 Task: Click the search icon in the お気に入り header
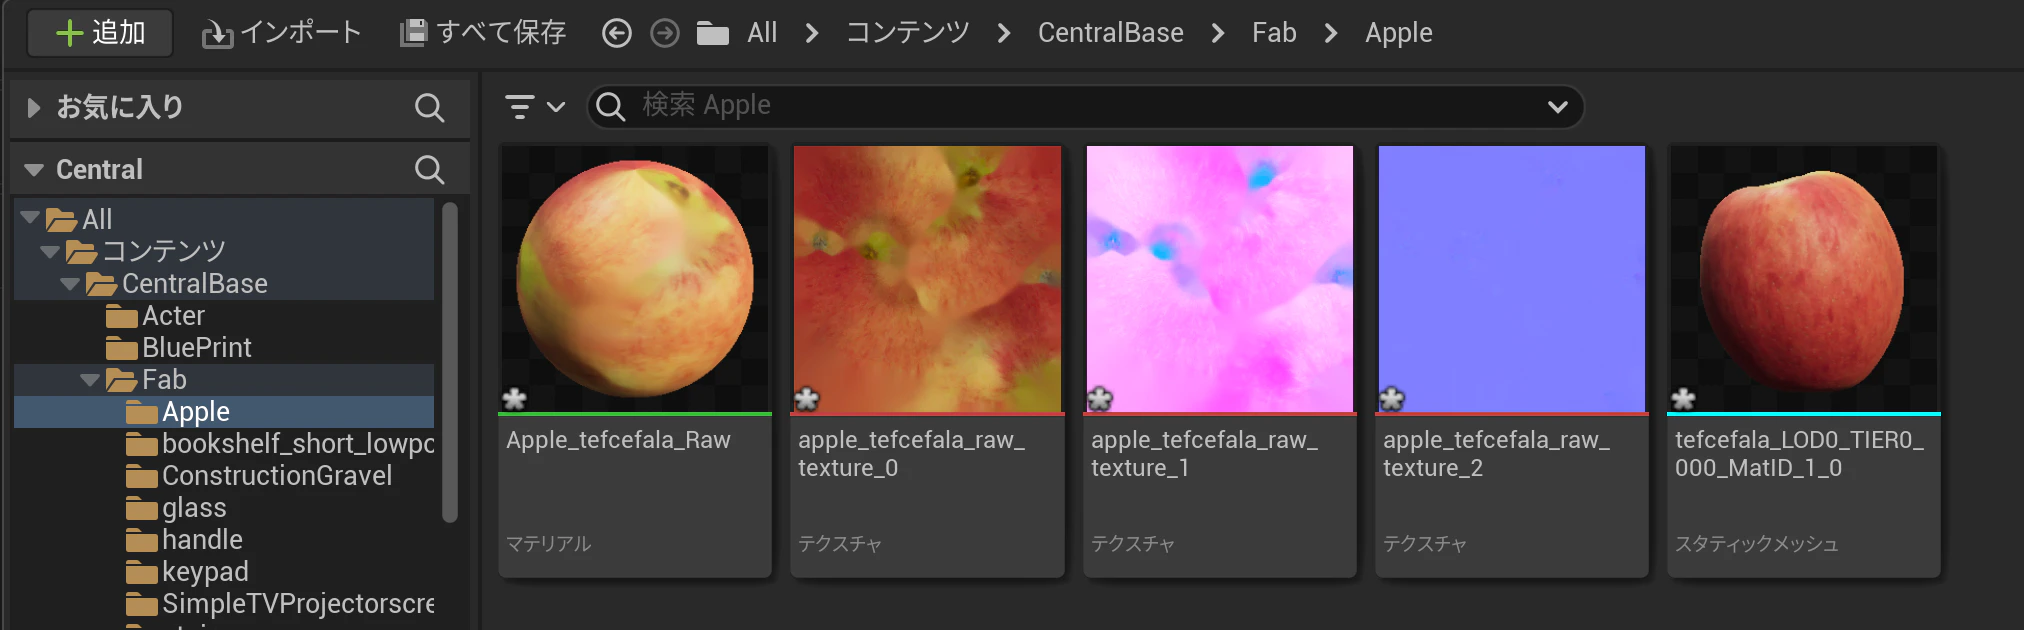click(429, 108)
